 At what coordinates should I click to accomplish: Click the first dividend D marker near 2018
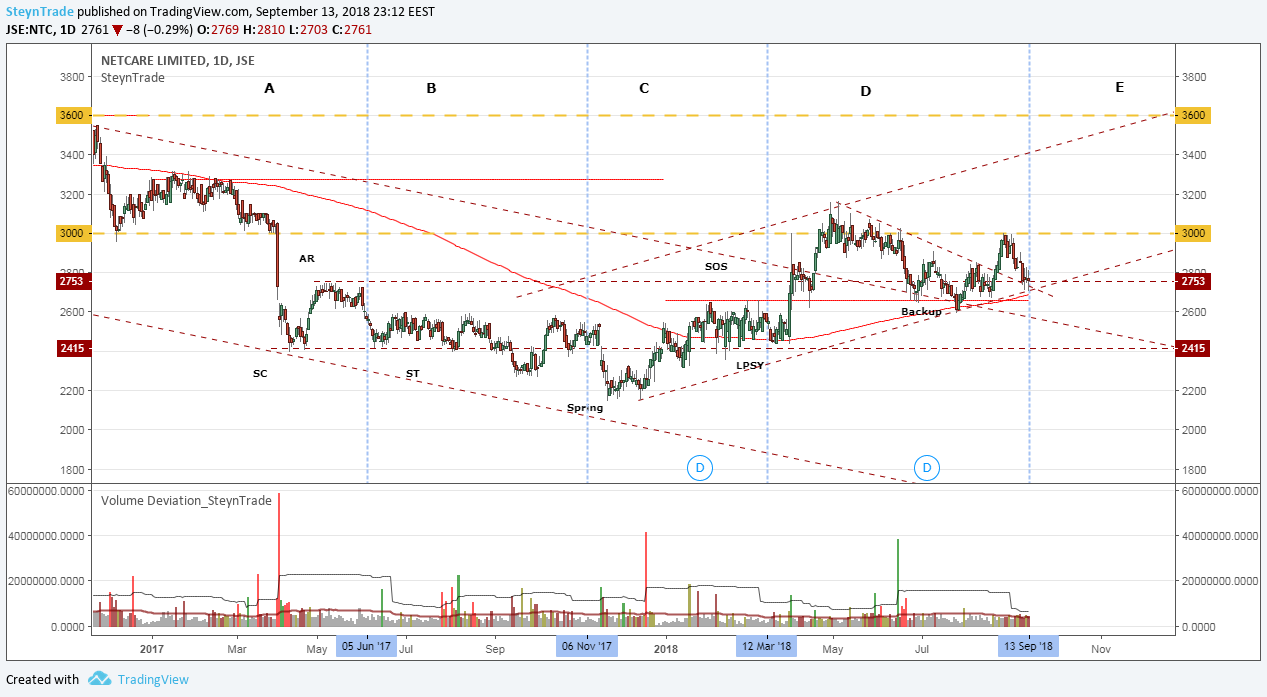700,467
